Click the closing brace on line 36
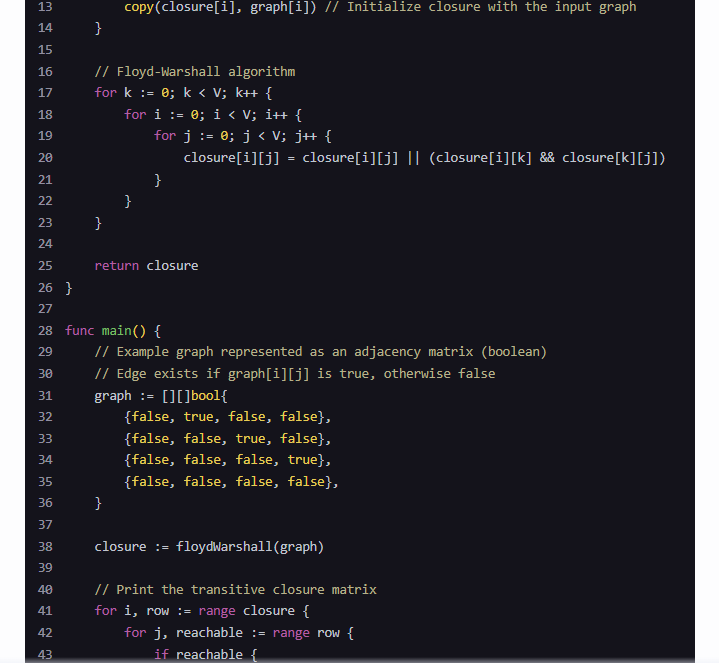 (98, 503)
